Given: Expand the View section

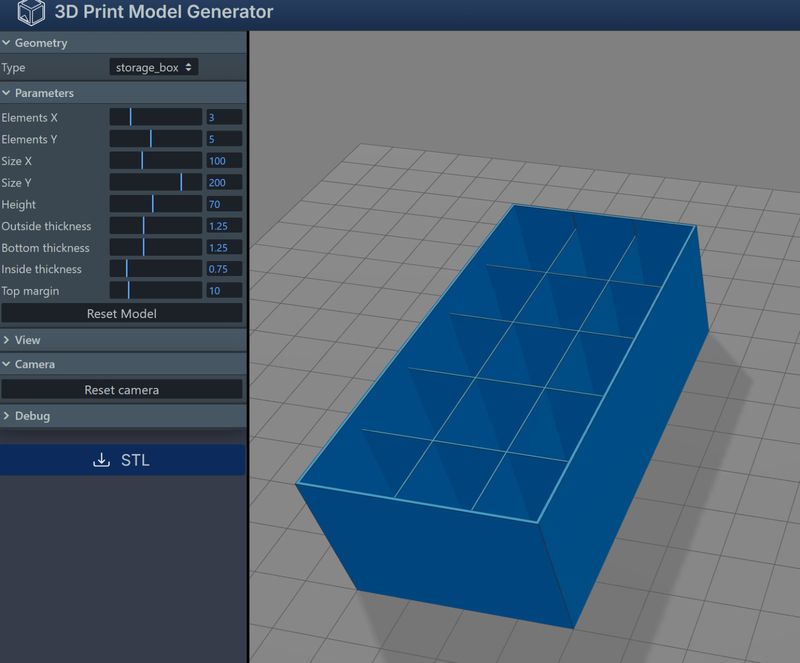Looking at the screenshot, I should click(30, 340).
